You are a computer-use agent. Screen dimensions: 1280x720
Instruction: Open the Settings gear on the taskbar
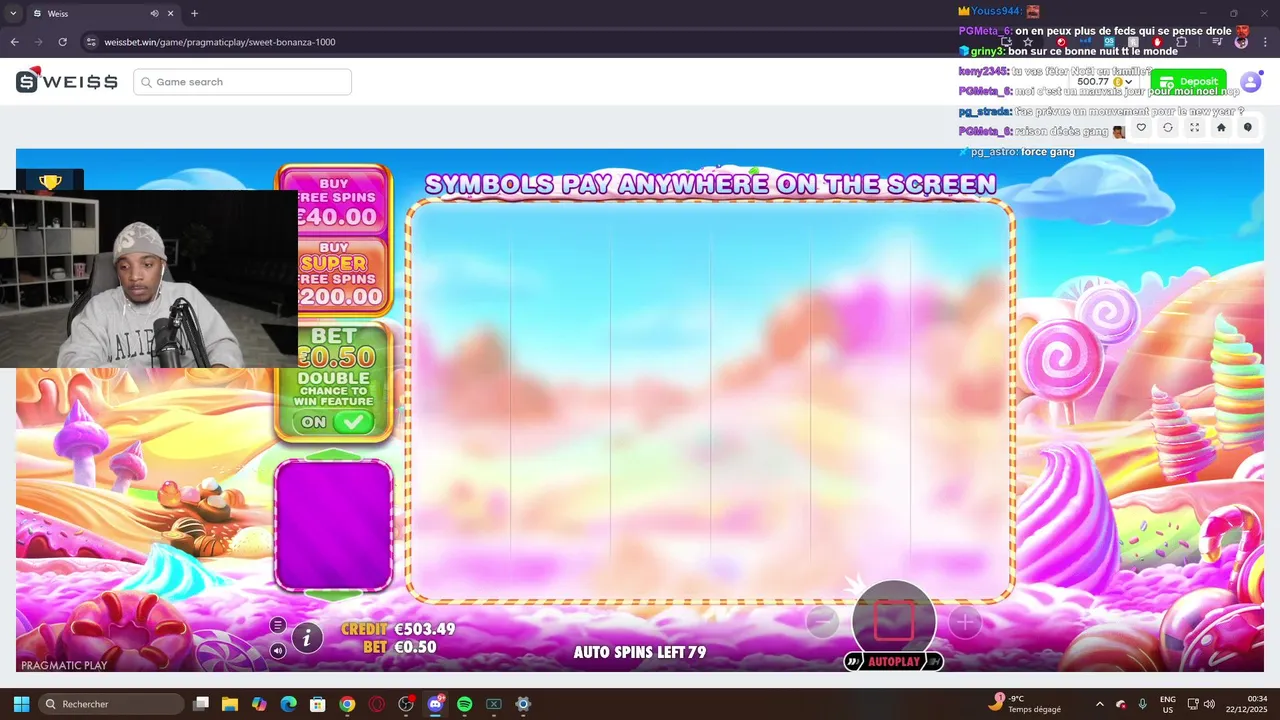[523, 704]
